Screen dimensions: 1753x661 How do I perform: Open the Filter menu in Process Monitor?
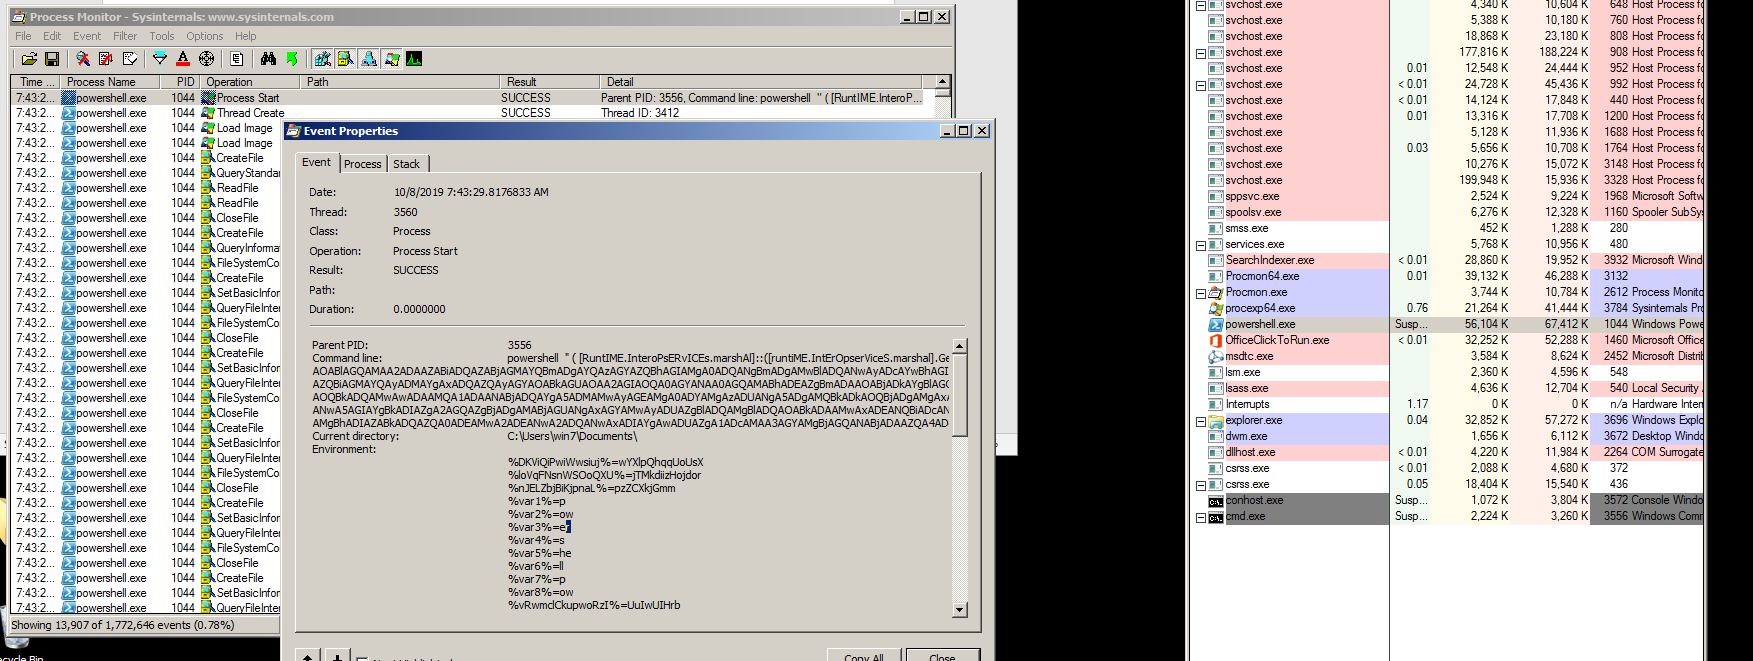125,36
